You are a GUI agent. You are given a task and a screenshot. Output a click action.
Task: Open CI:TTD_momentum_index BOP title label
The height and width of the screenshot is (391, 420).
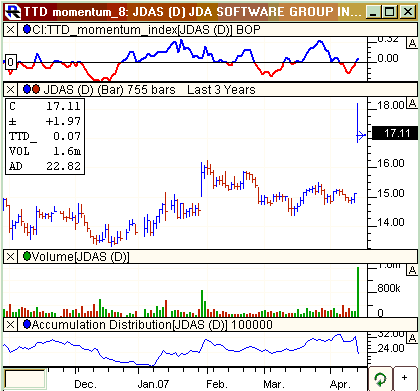point(146,30)
